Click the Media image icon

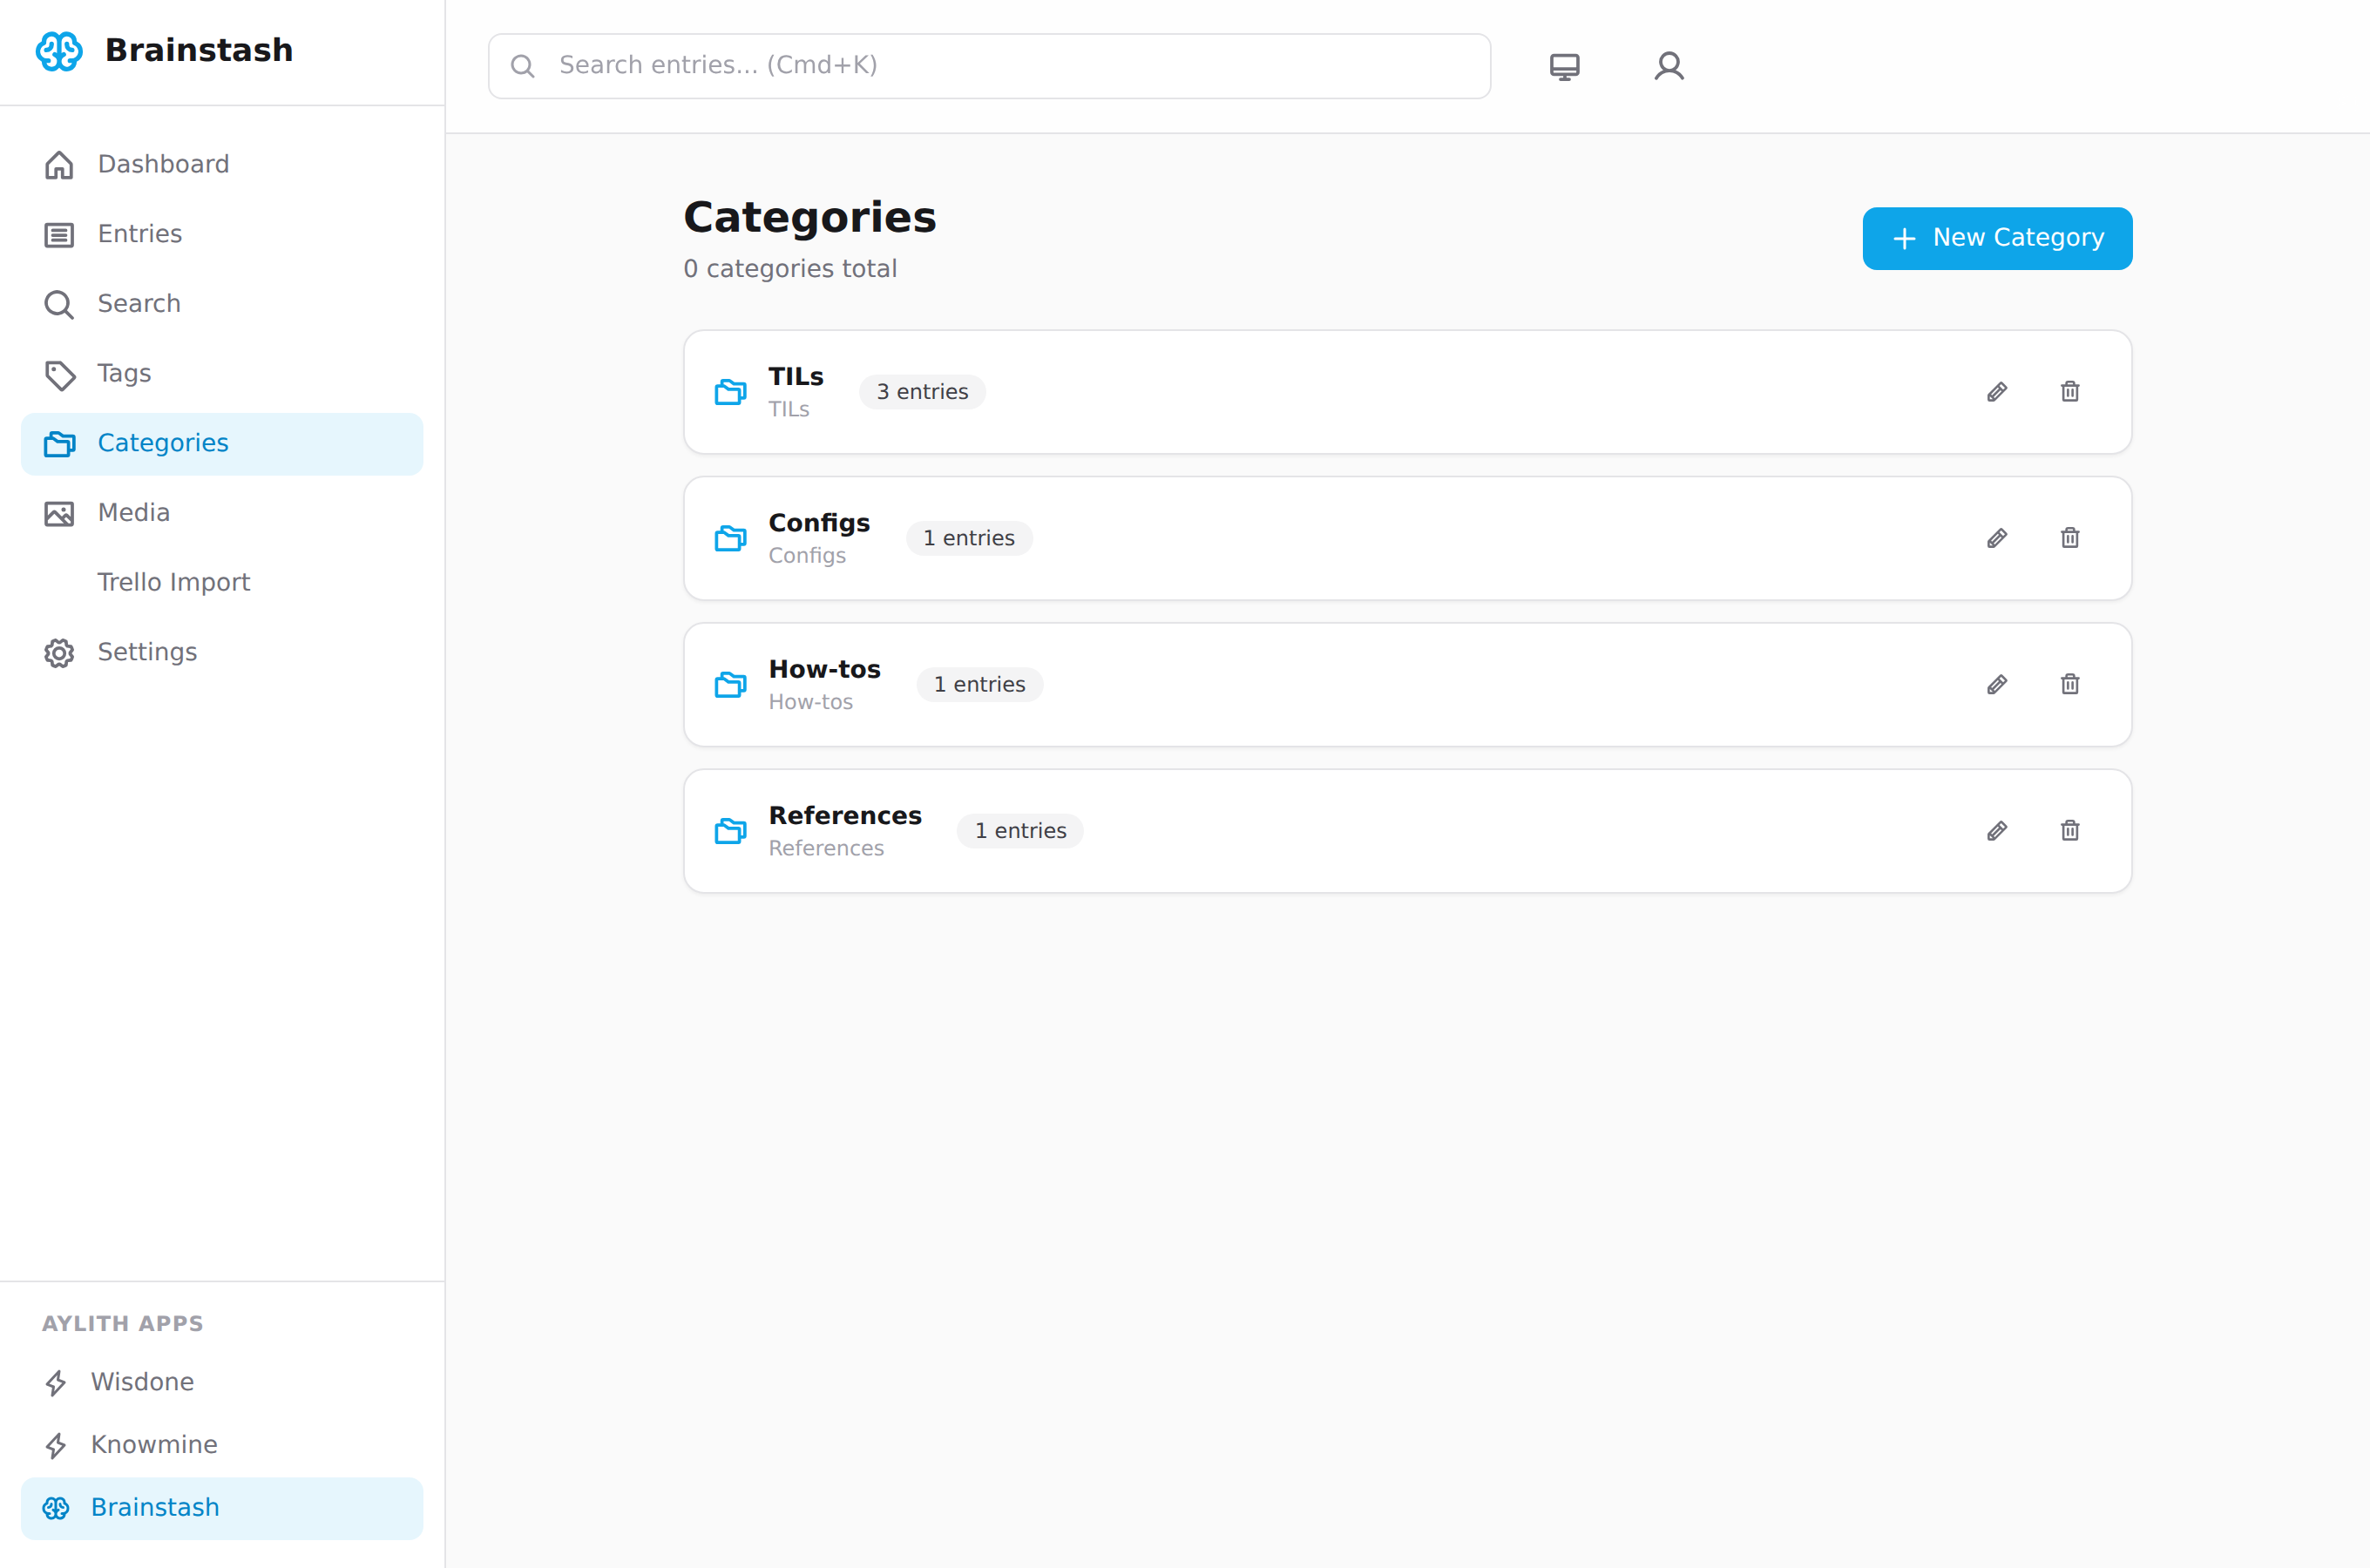click(x=59, y=514)
